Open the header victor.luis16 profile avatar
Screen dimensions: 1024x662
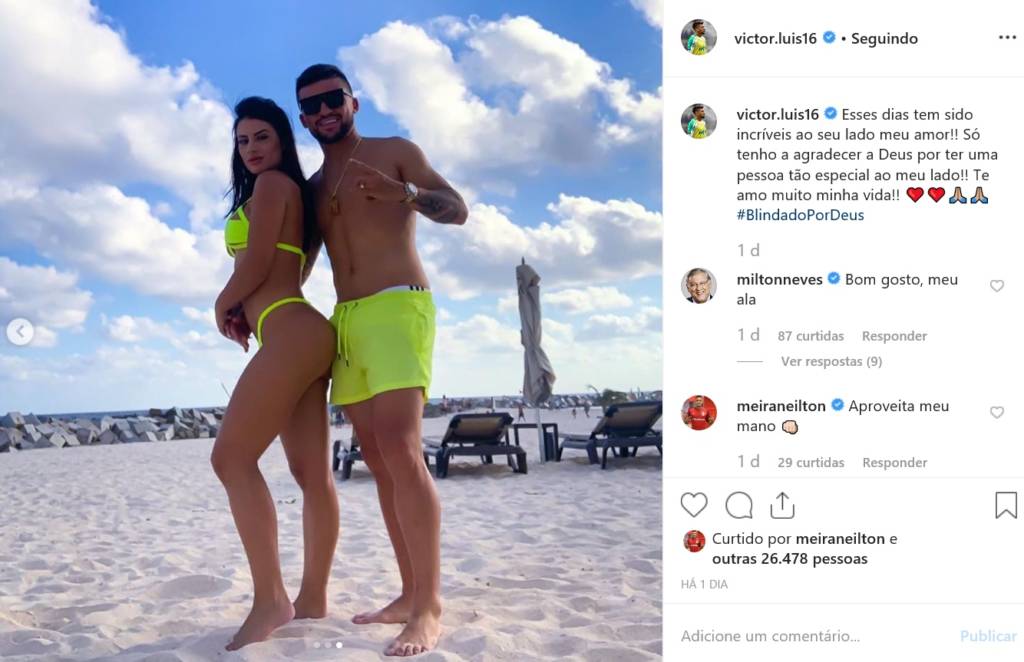(699, 37)
